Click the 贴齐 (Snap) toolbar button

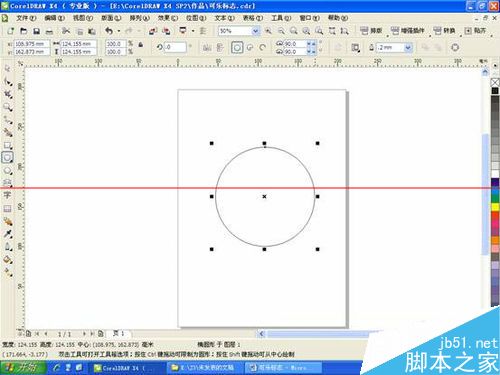point(475,31)
